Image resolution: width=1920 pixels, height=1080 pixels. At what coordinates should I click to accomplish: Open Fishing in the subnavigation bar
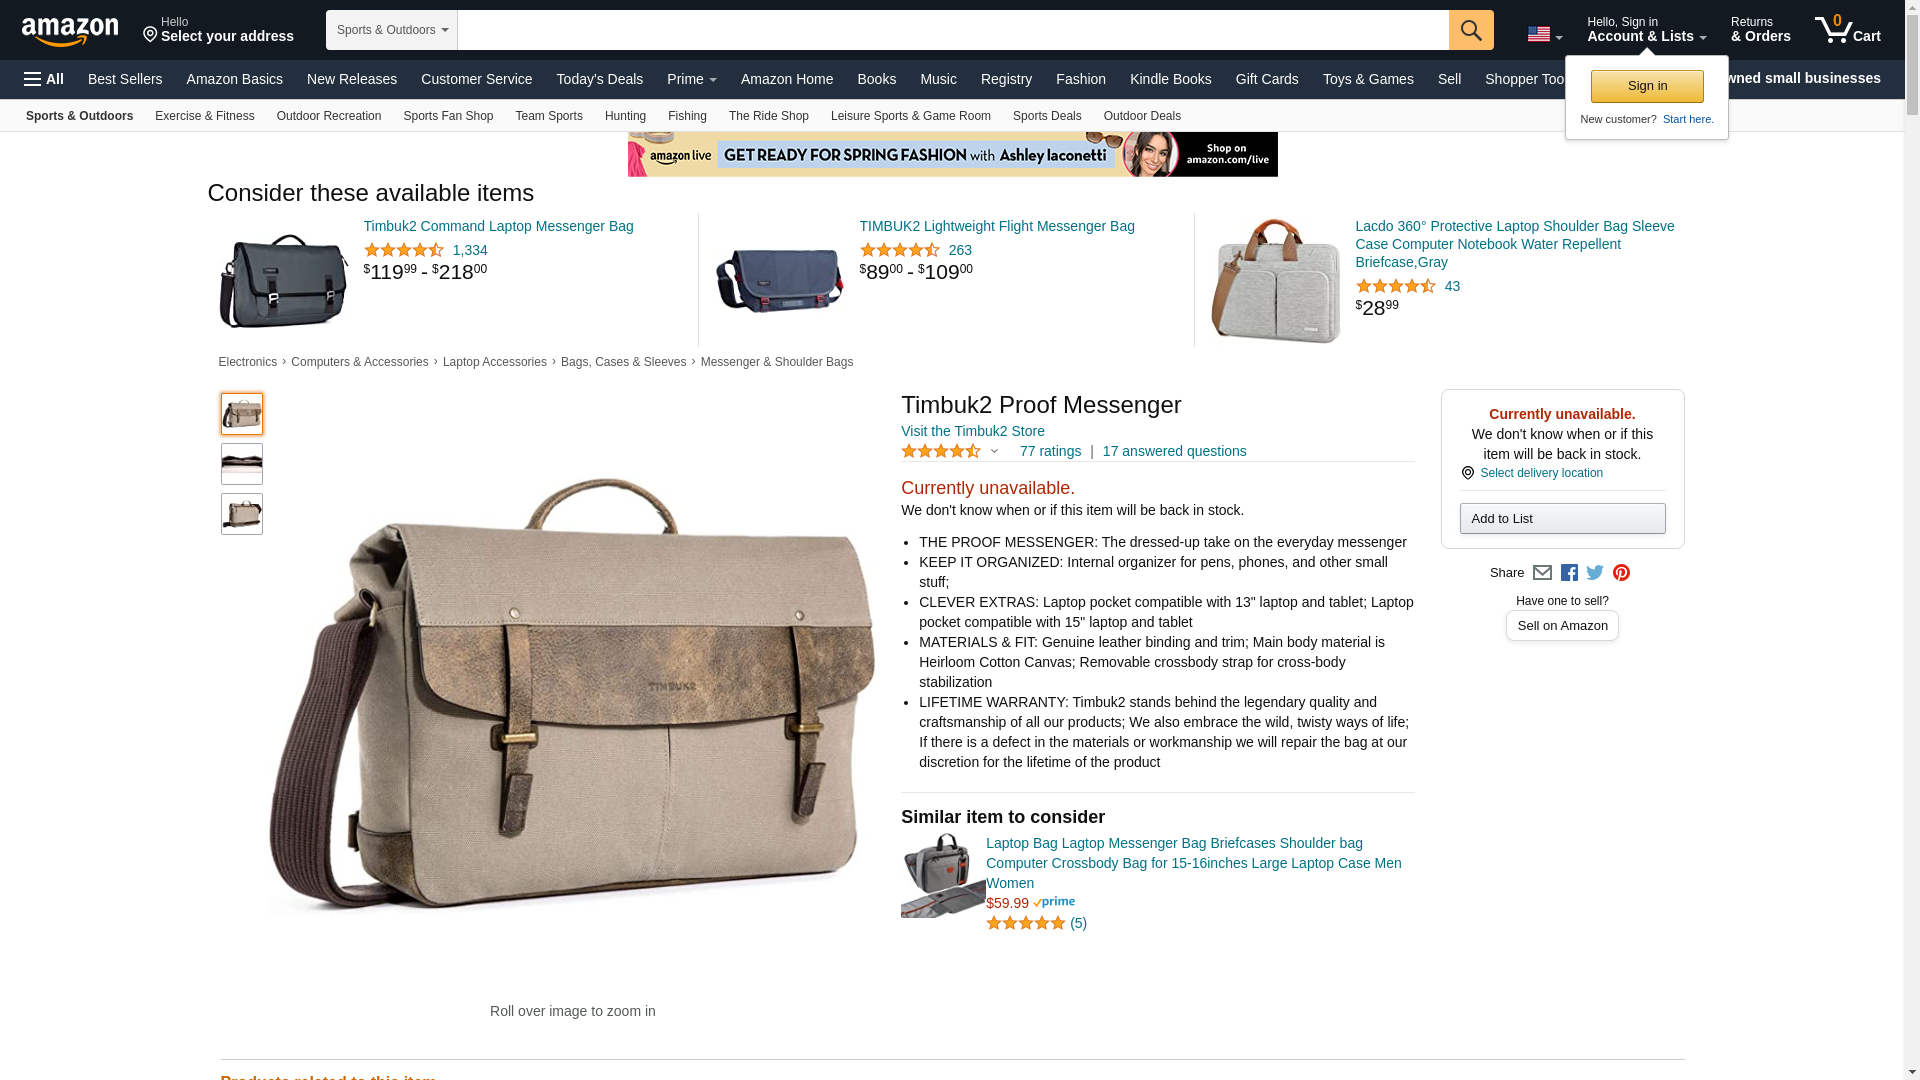pos(687,116)
